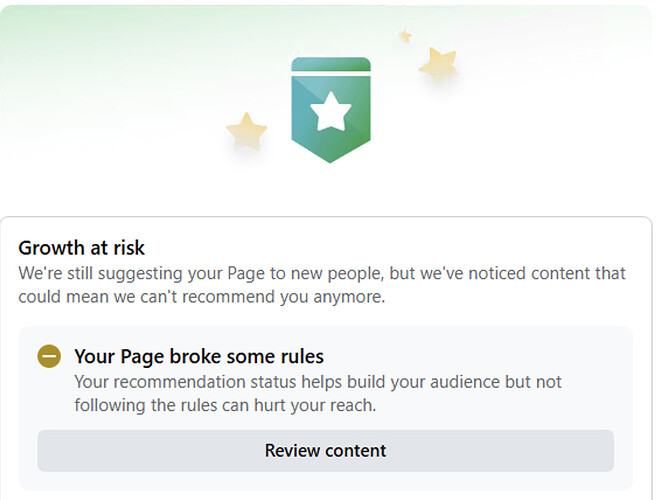
Task: Click the white star inside the badge
Action: pos(331,111)
